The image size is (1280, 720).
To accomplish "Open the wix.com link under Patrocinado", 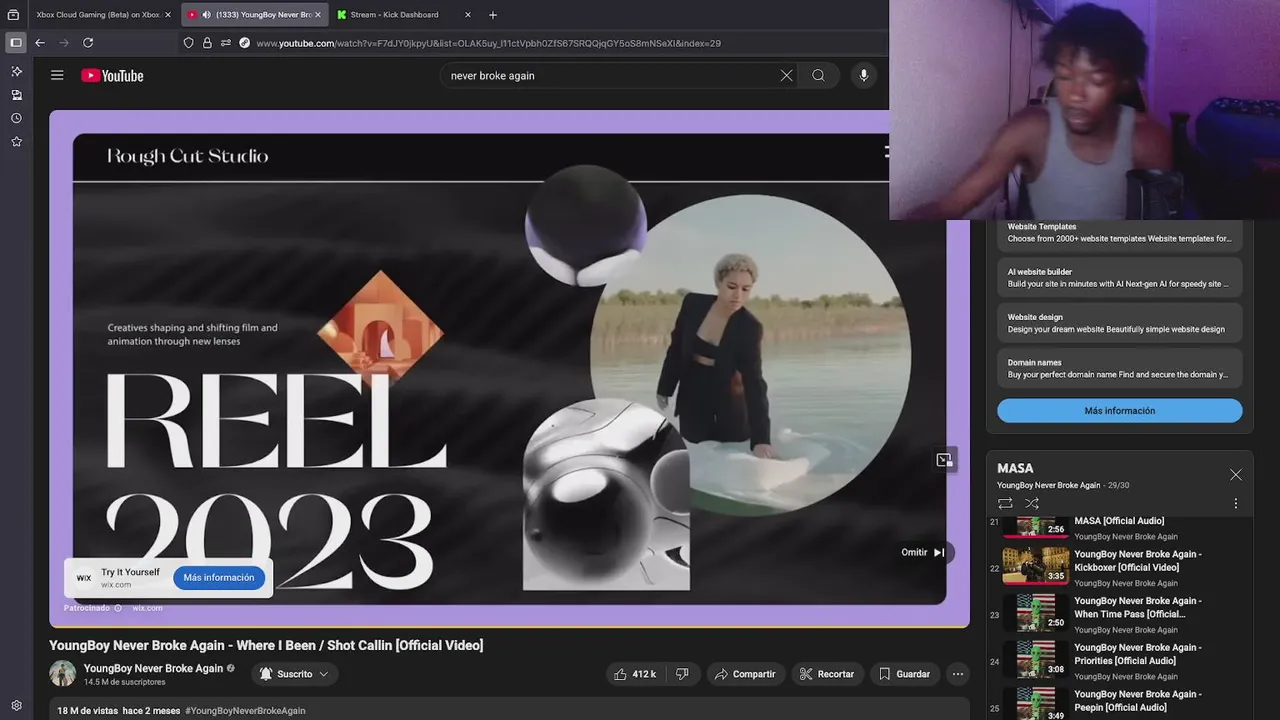I will [x=147, y=608].
